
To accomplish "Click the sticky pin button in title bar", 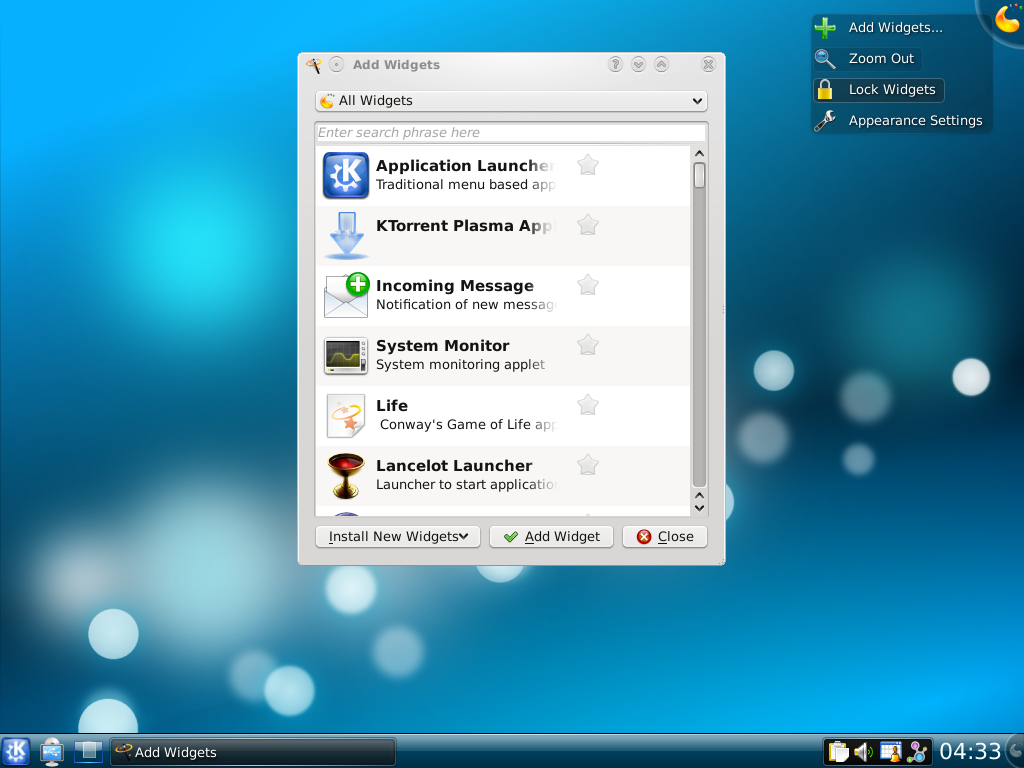I will click(336, 64).
